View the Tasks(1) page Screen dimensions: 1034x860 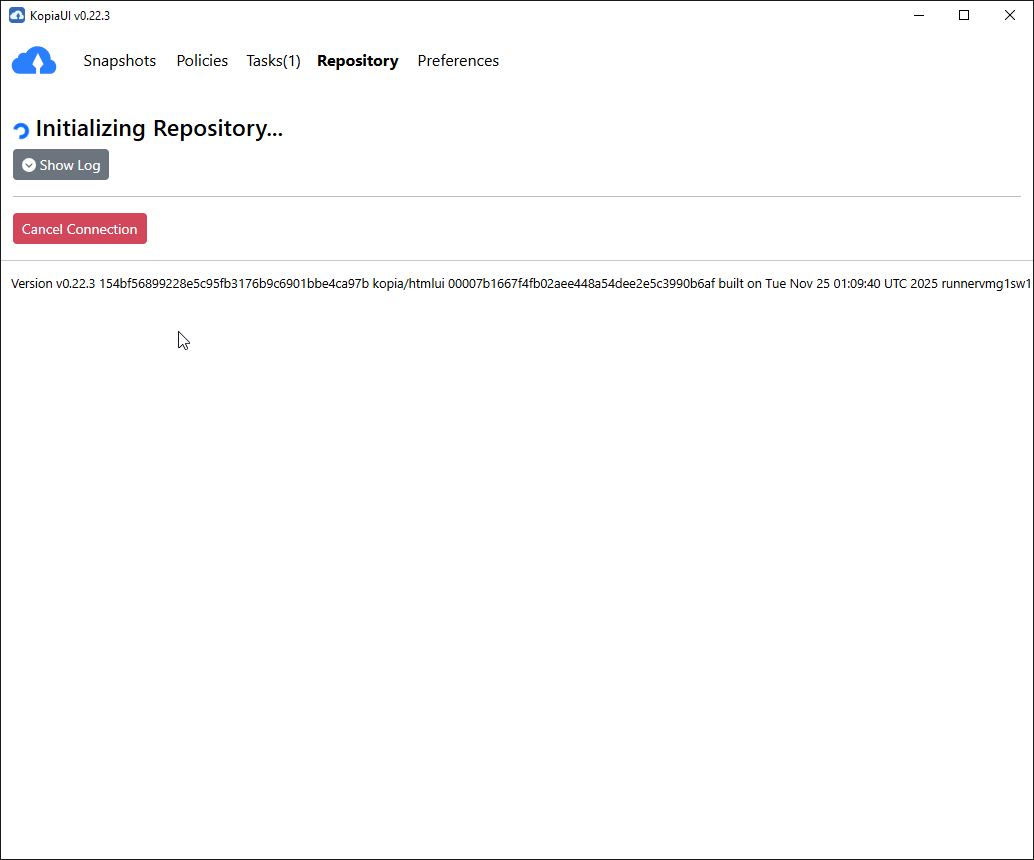(273, 61)
